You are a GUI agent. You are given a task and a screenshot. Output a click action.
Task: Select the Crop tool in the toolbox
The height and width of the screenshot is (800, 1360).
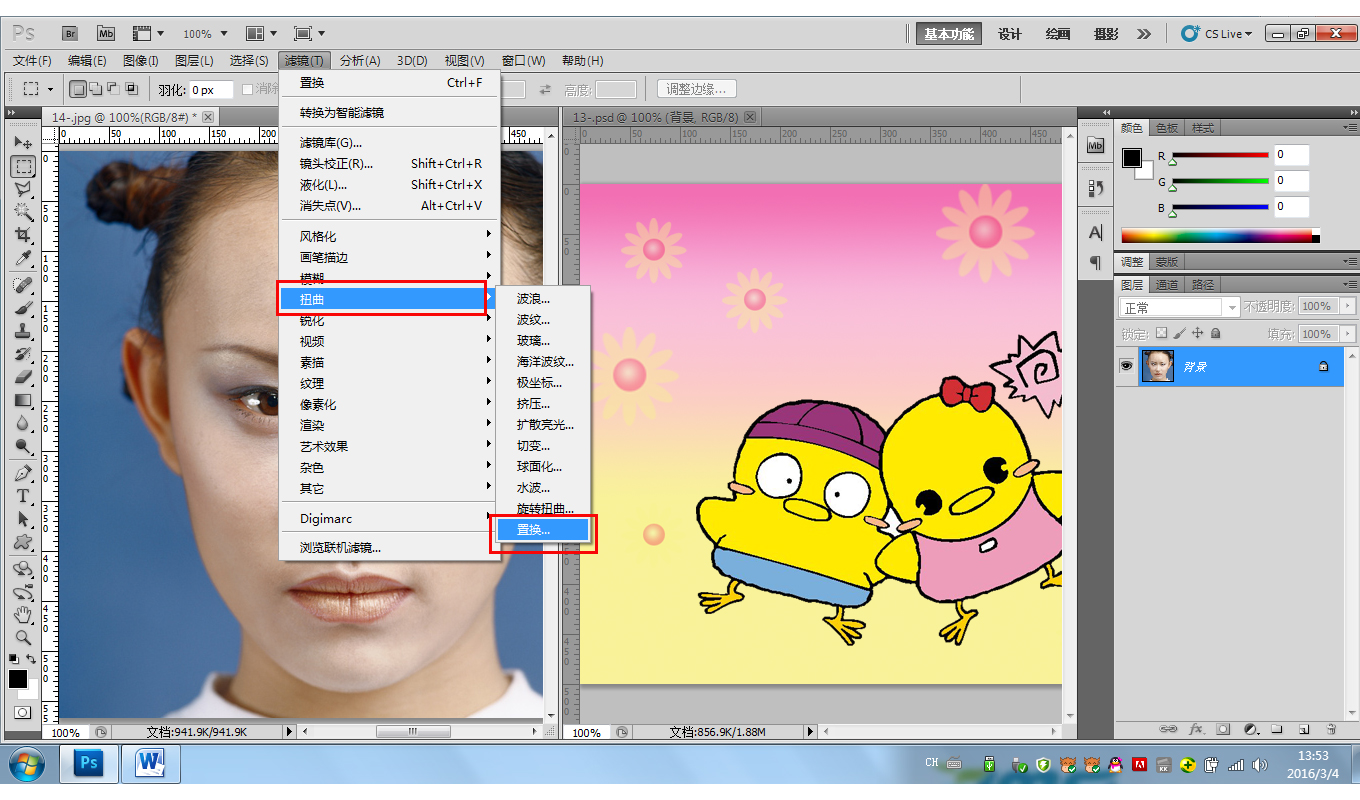coord(22,235)
